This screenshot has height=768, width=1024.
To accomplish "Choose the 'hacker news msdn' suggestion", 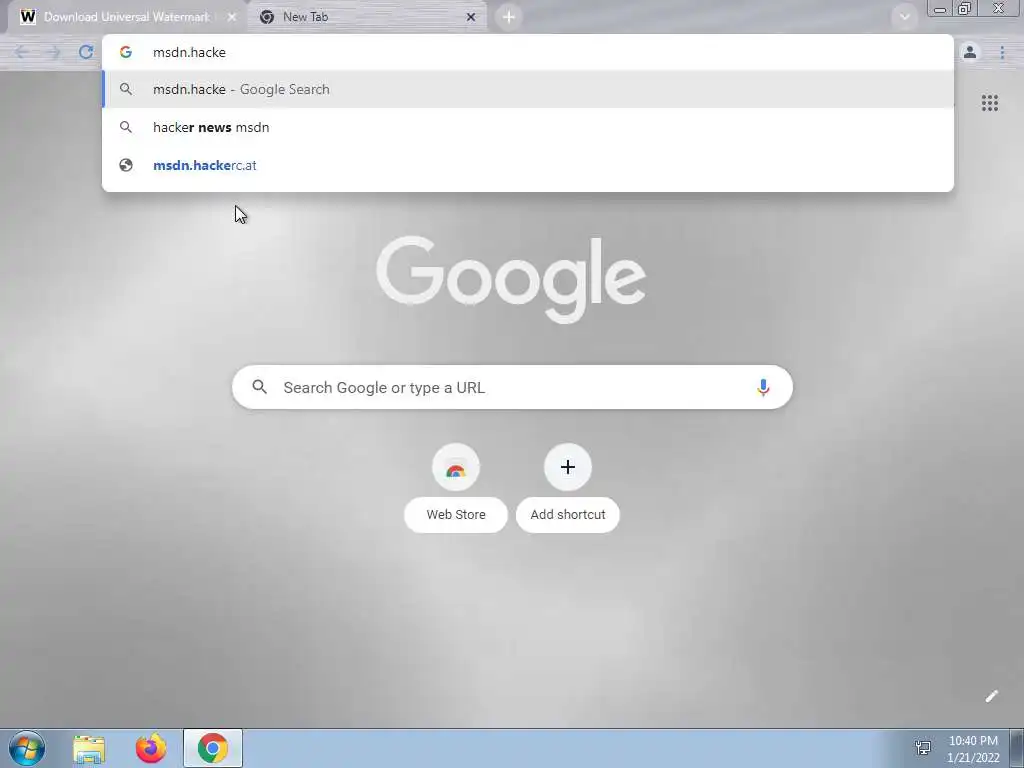I will pyautogui.click(x=528, y=127).
